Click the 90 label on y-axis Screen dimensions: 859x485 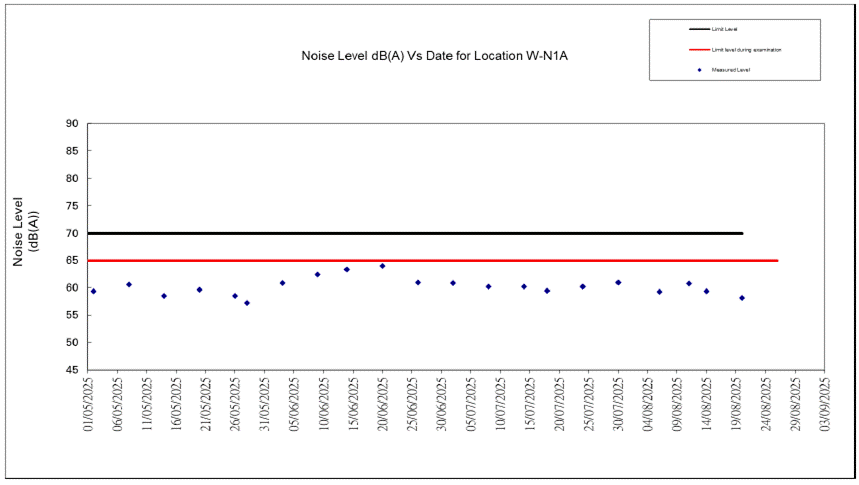[72, 124]
